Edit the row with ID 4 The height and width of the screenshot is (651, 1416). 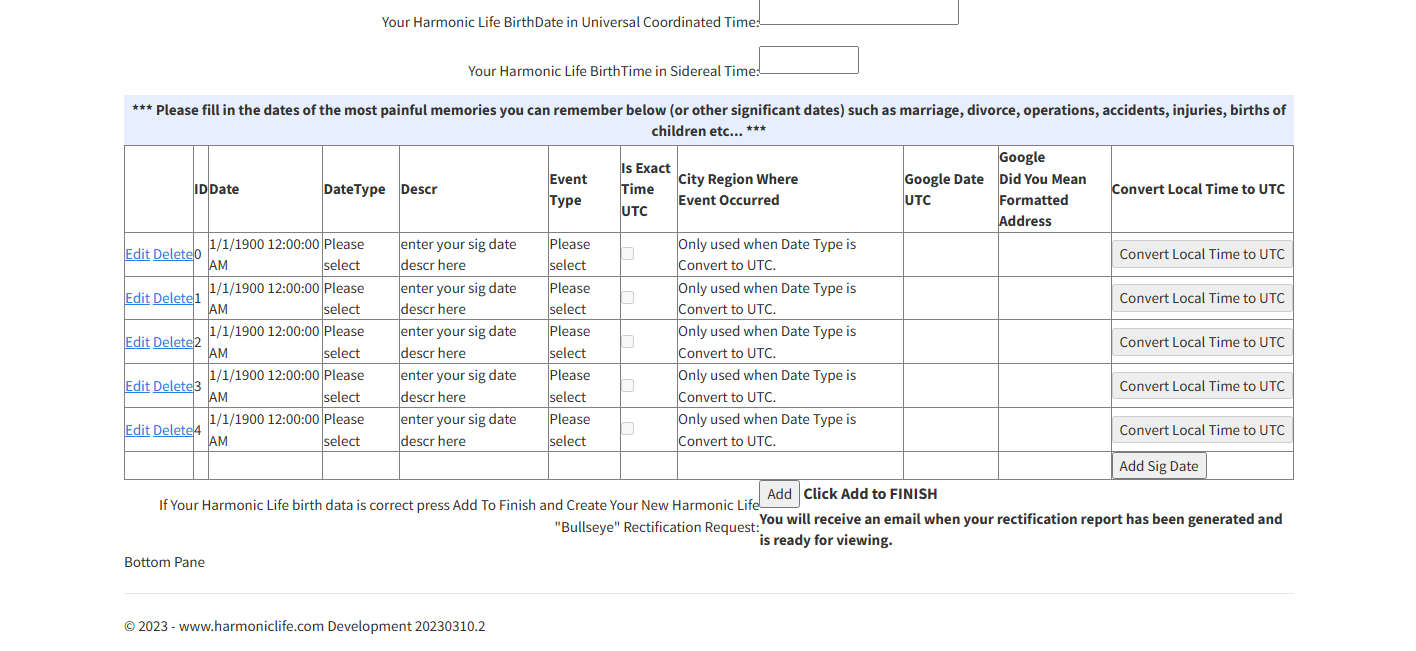click(137, 430)
